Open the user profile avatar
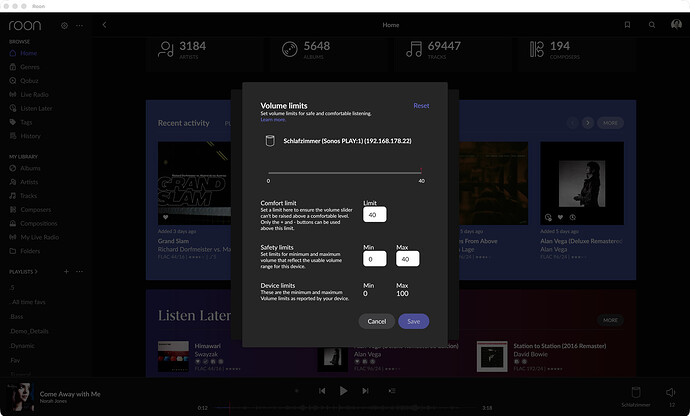The image size is (690, 416). 676,25
